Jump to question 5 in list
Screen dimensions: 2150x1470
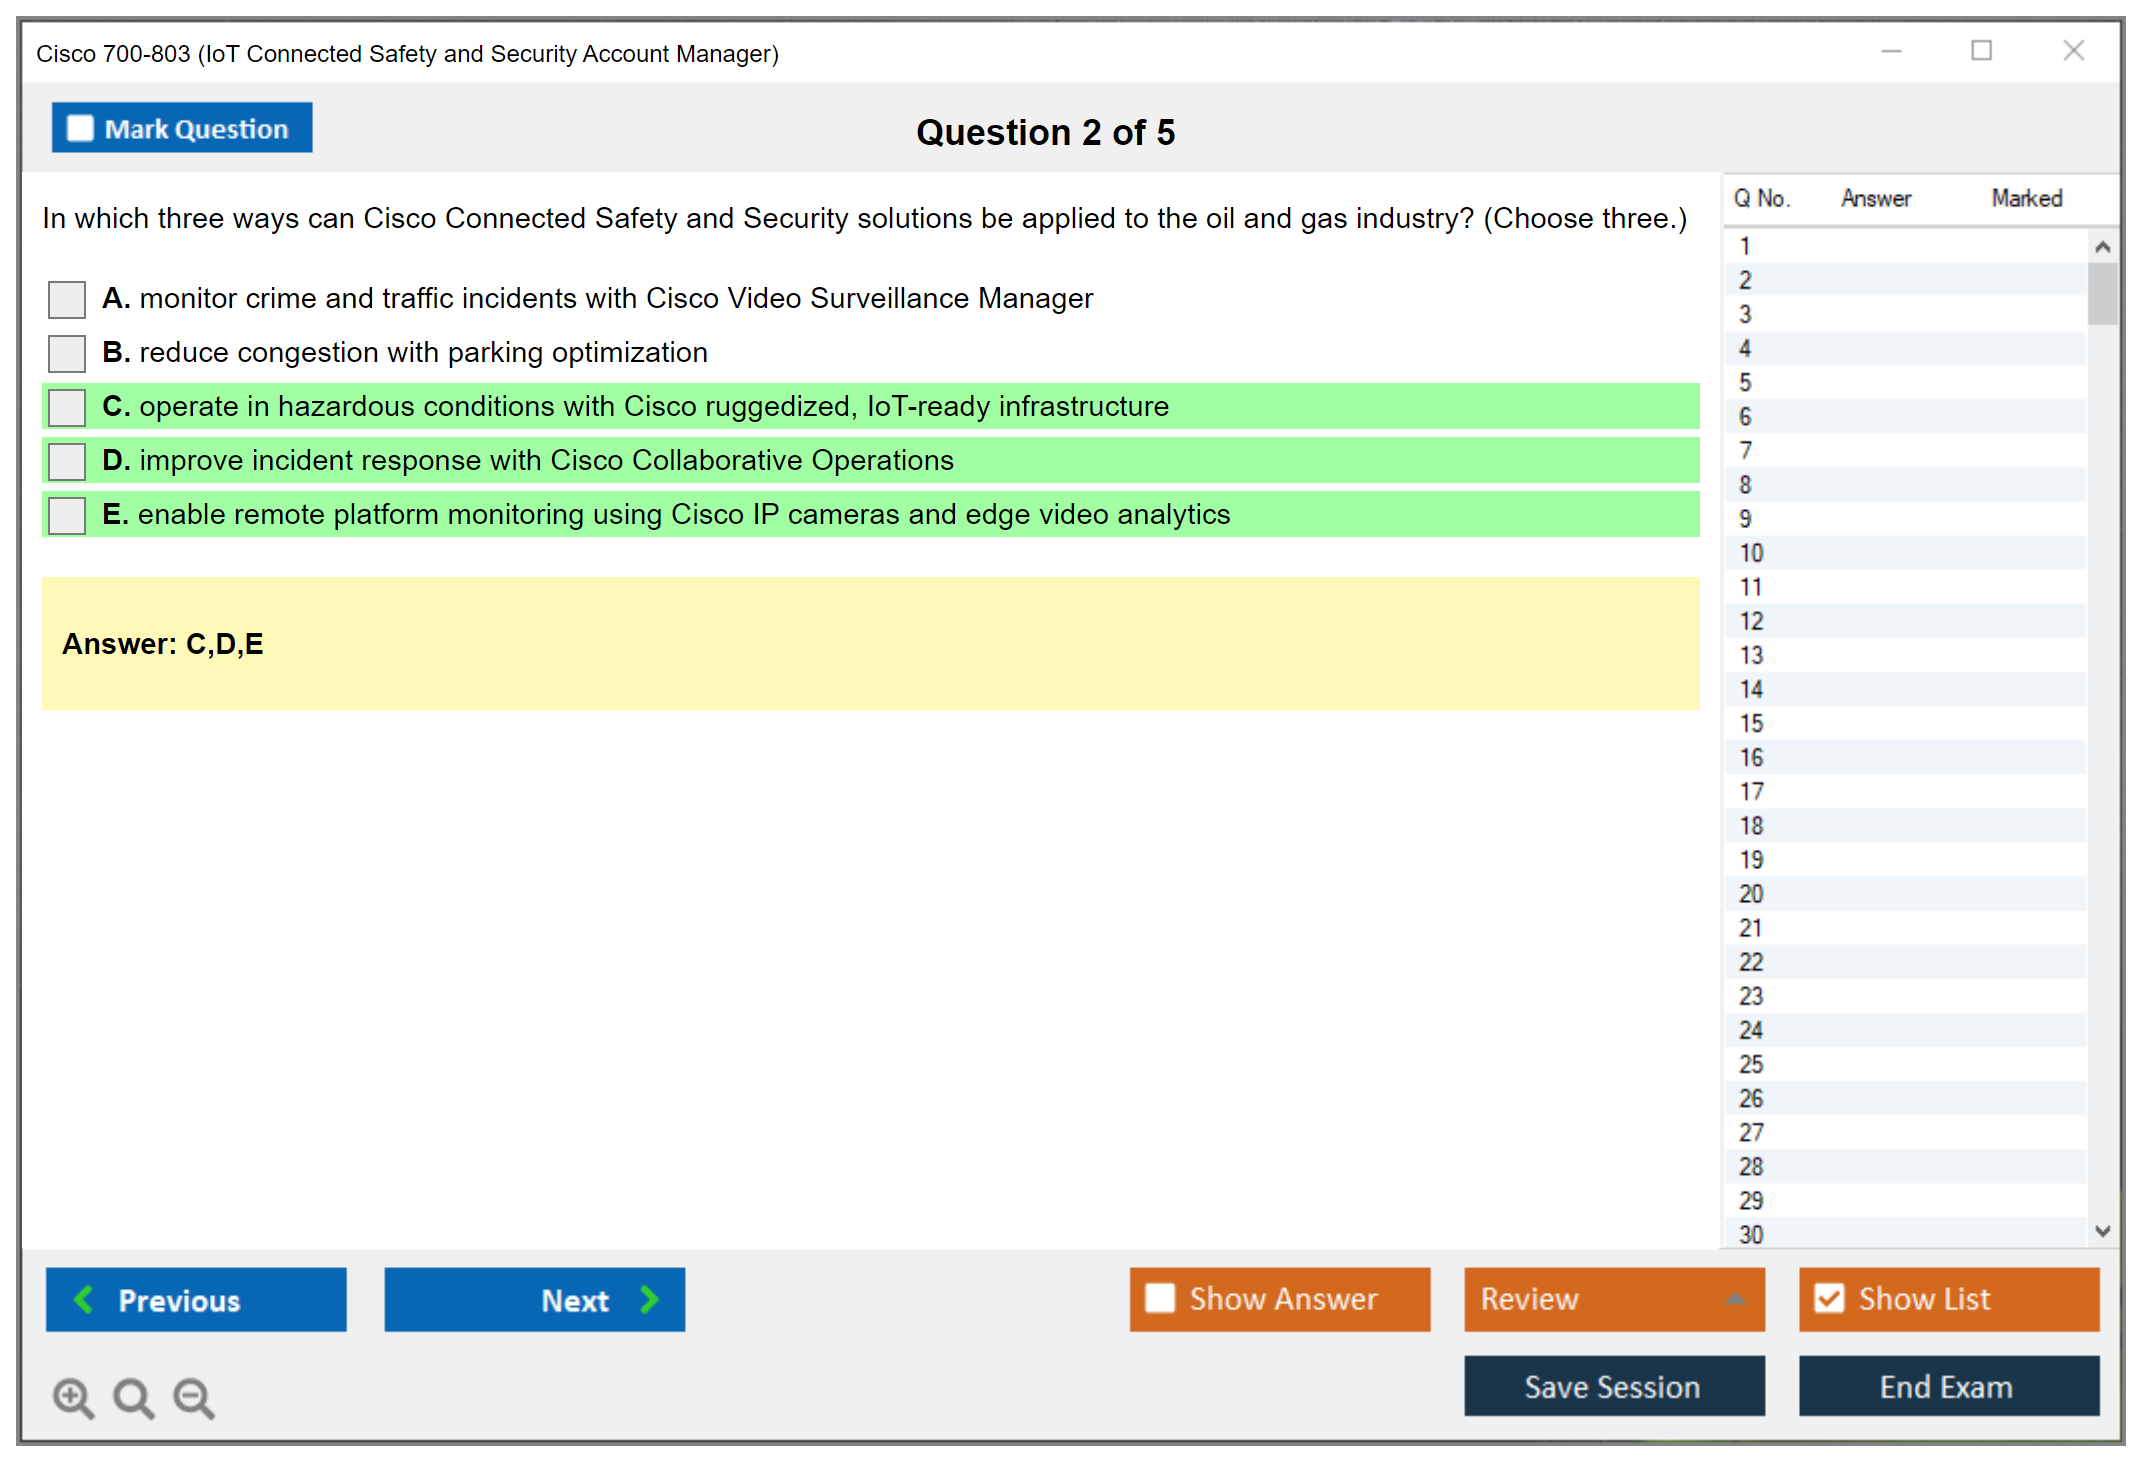pos(1745,383)
